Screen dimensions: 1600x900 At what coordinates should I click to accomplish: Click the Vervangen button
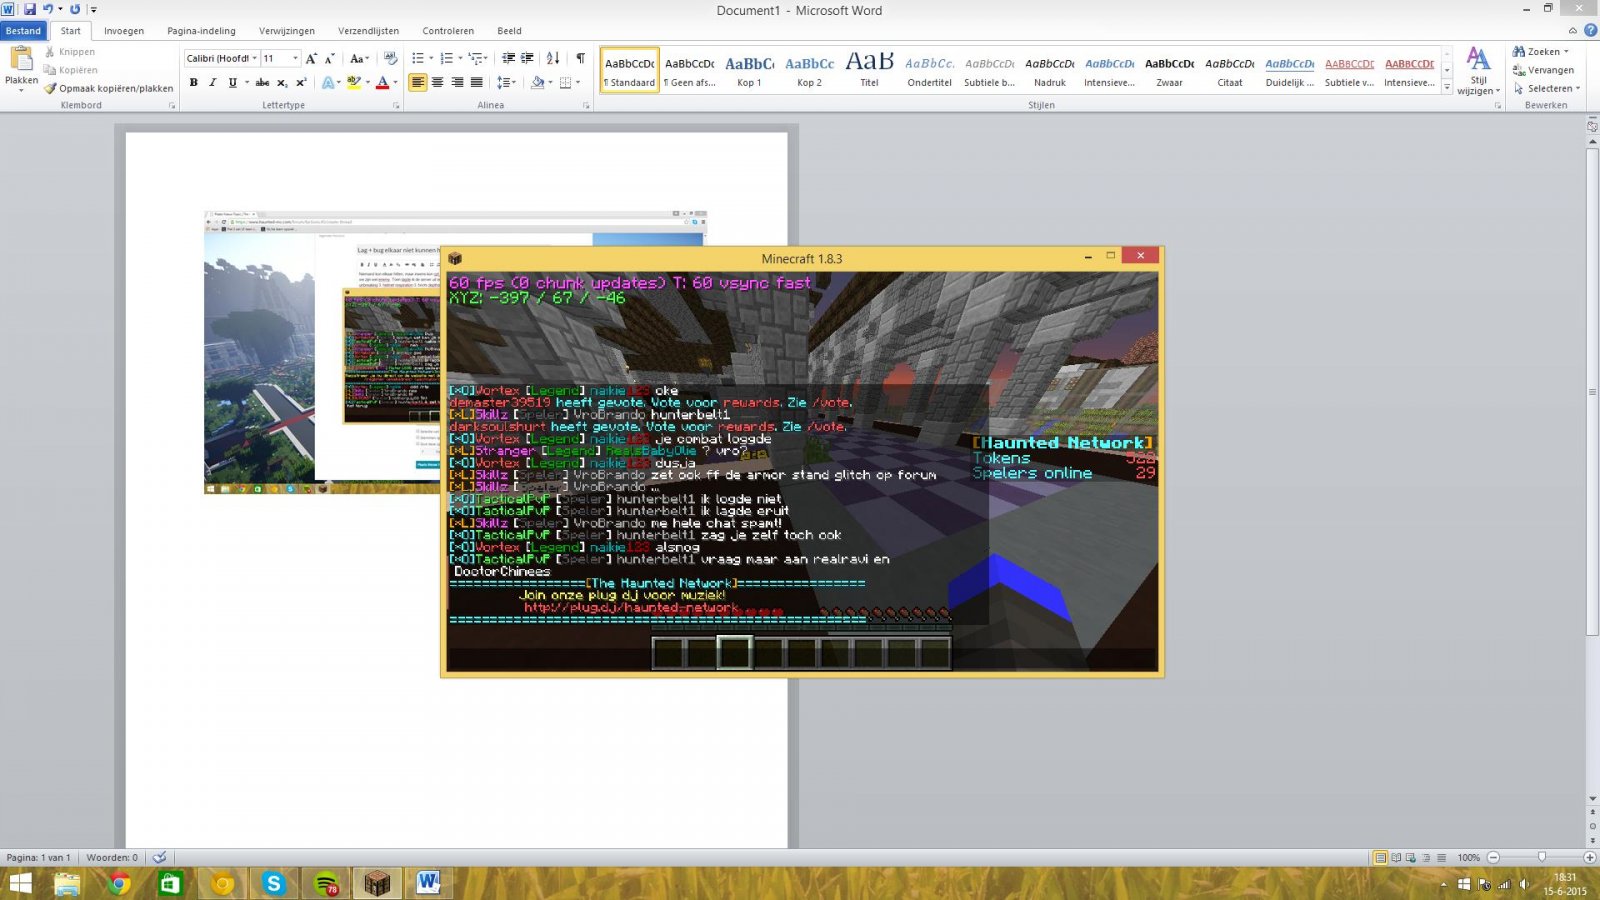[x=1544, y=70]
